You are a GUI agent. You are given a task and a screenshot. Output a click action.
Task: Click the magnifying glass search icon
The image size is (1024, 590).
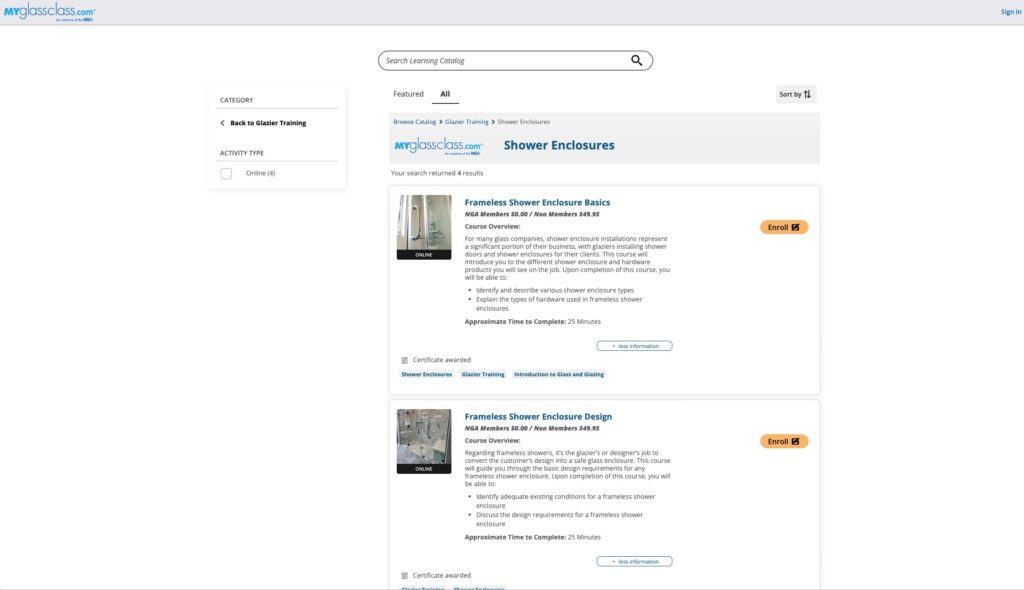pyautogui.click(x=636, y=61)
